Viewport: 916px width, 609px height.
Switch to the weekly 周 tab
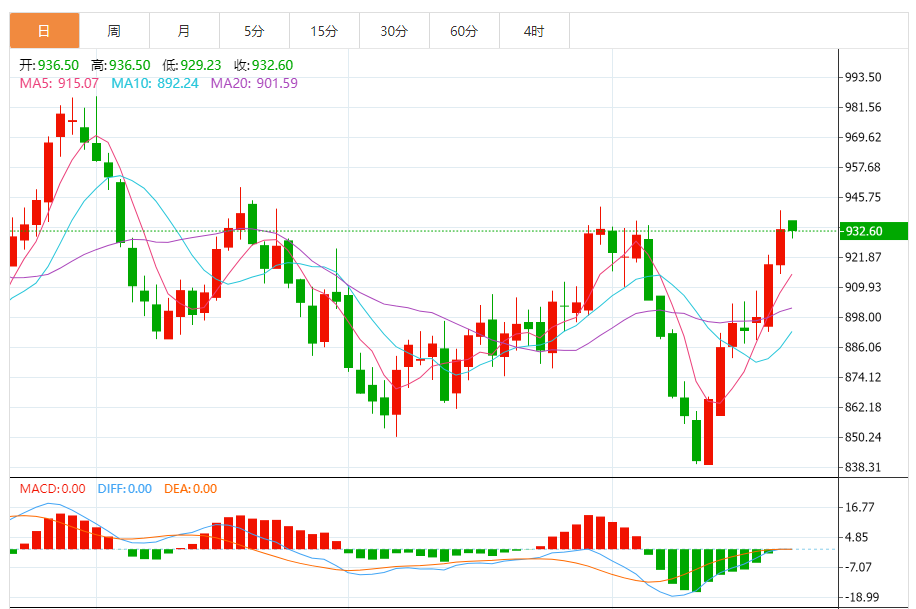(114, 31)
